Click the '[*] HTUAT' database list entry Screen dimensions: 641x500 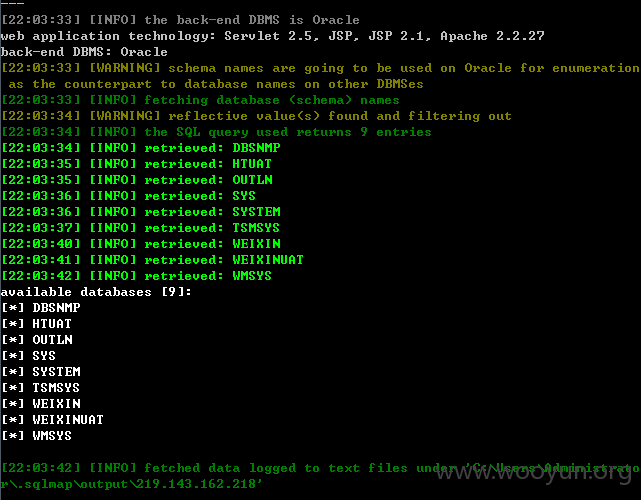[x=36, y=324]
